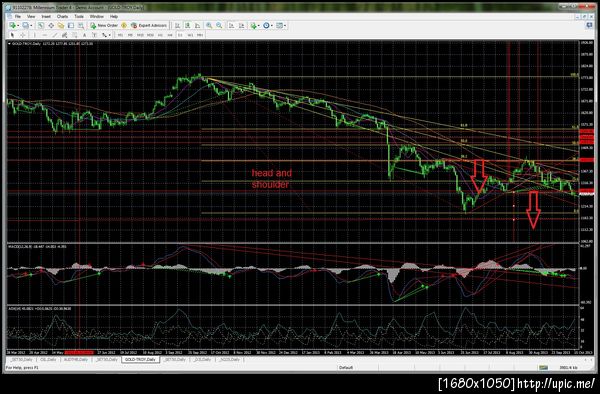The width and height of the screenshot is (600, 394).
Task: Open the Charts menu
Action: pos(62,16)
